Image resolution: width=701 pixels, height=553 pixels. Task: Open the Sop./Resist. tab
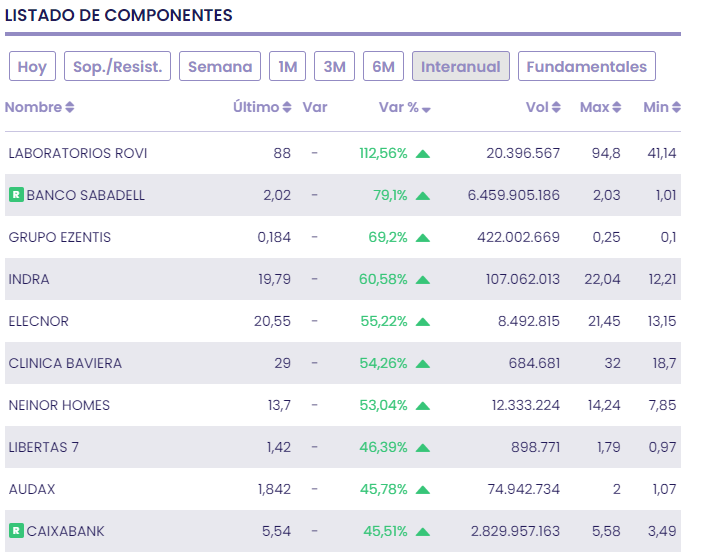point(118,67)
